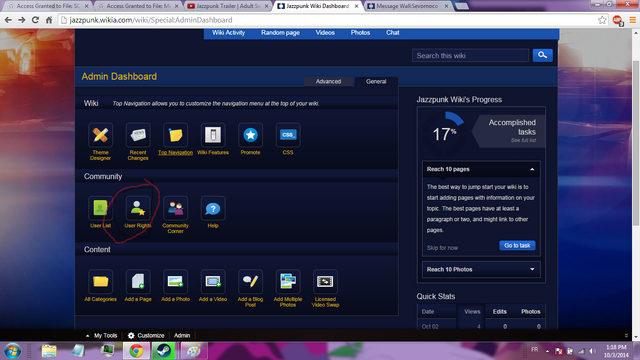Open Steam from the taskbar

point(163,351)
